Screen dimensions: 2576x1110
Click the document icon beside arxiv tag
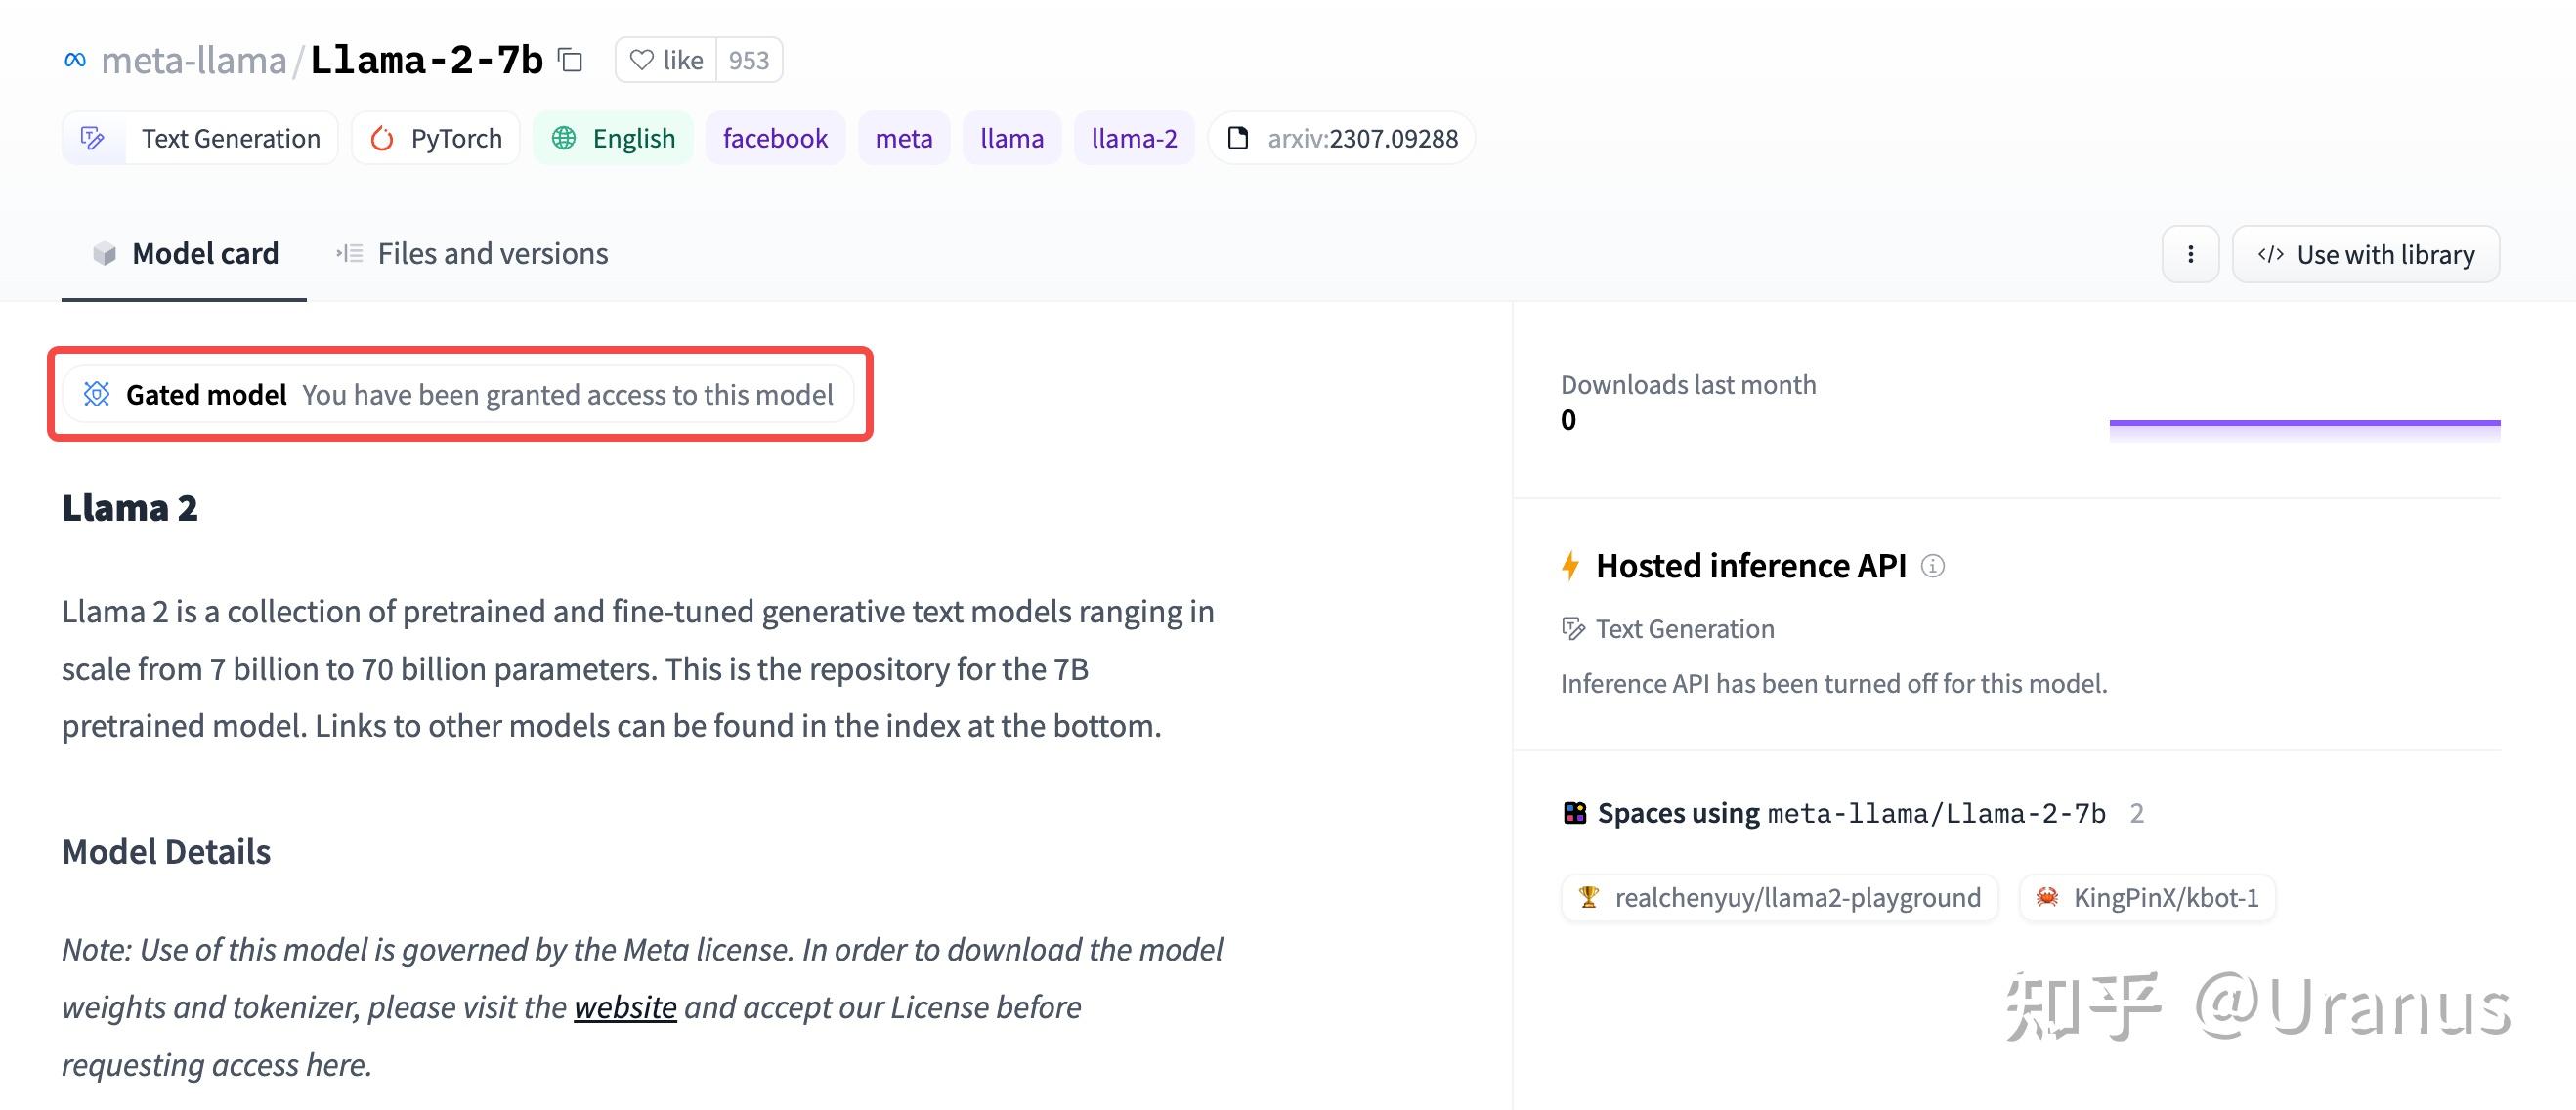point(1238,138)
